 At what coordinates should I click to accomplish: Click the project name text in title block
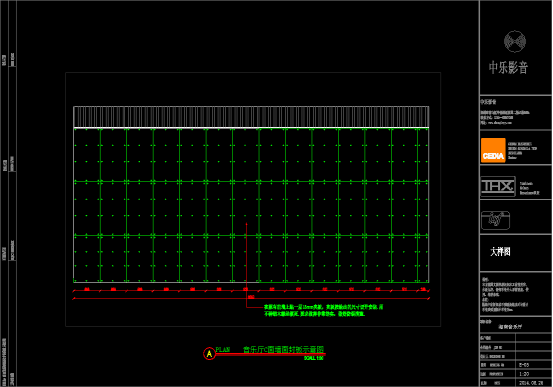[510, 327]
